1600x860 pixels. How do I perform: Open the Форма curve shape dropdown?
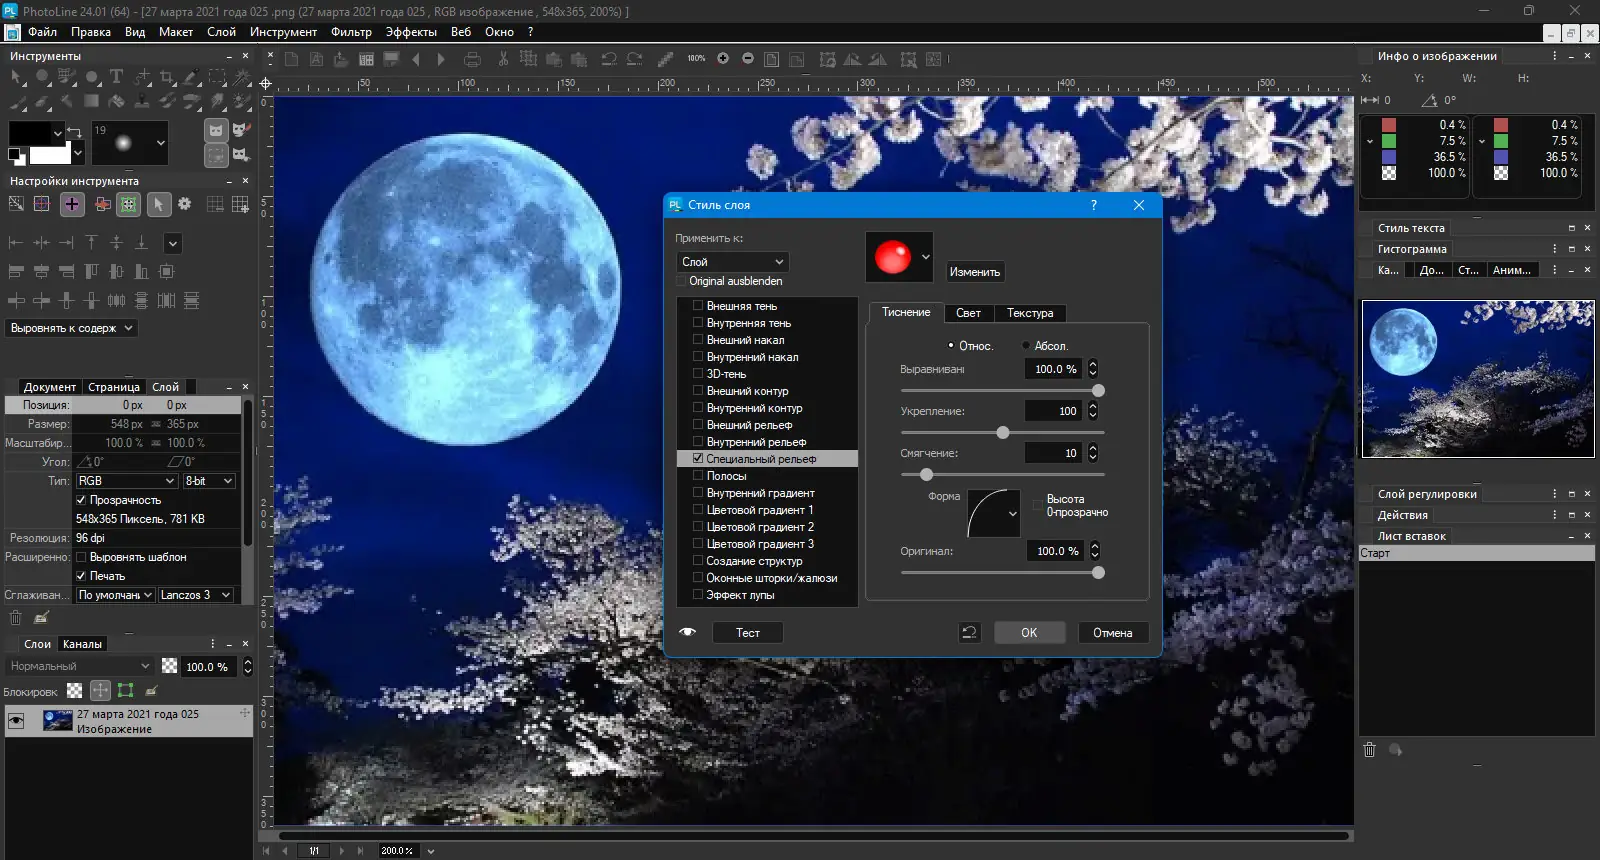(1012, 514)
